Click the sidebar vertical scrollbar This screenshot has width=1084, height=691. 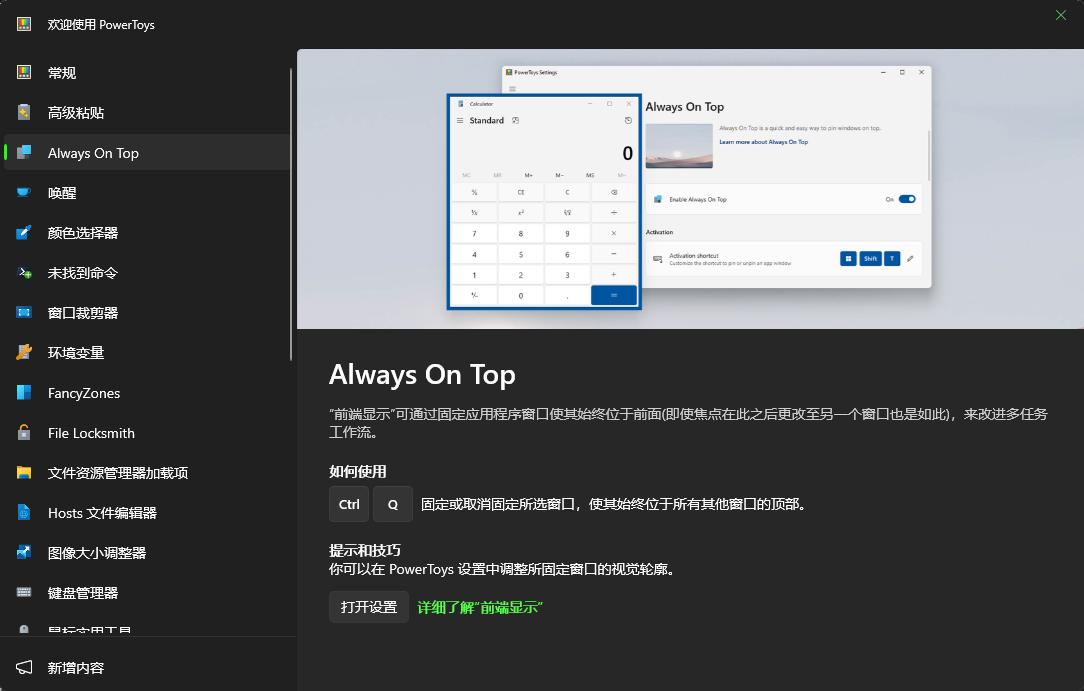pyautogui.click(x=291, y=214)
